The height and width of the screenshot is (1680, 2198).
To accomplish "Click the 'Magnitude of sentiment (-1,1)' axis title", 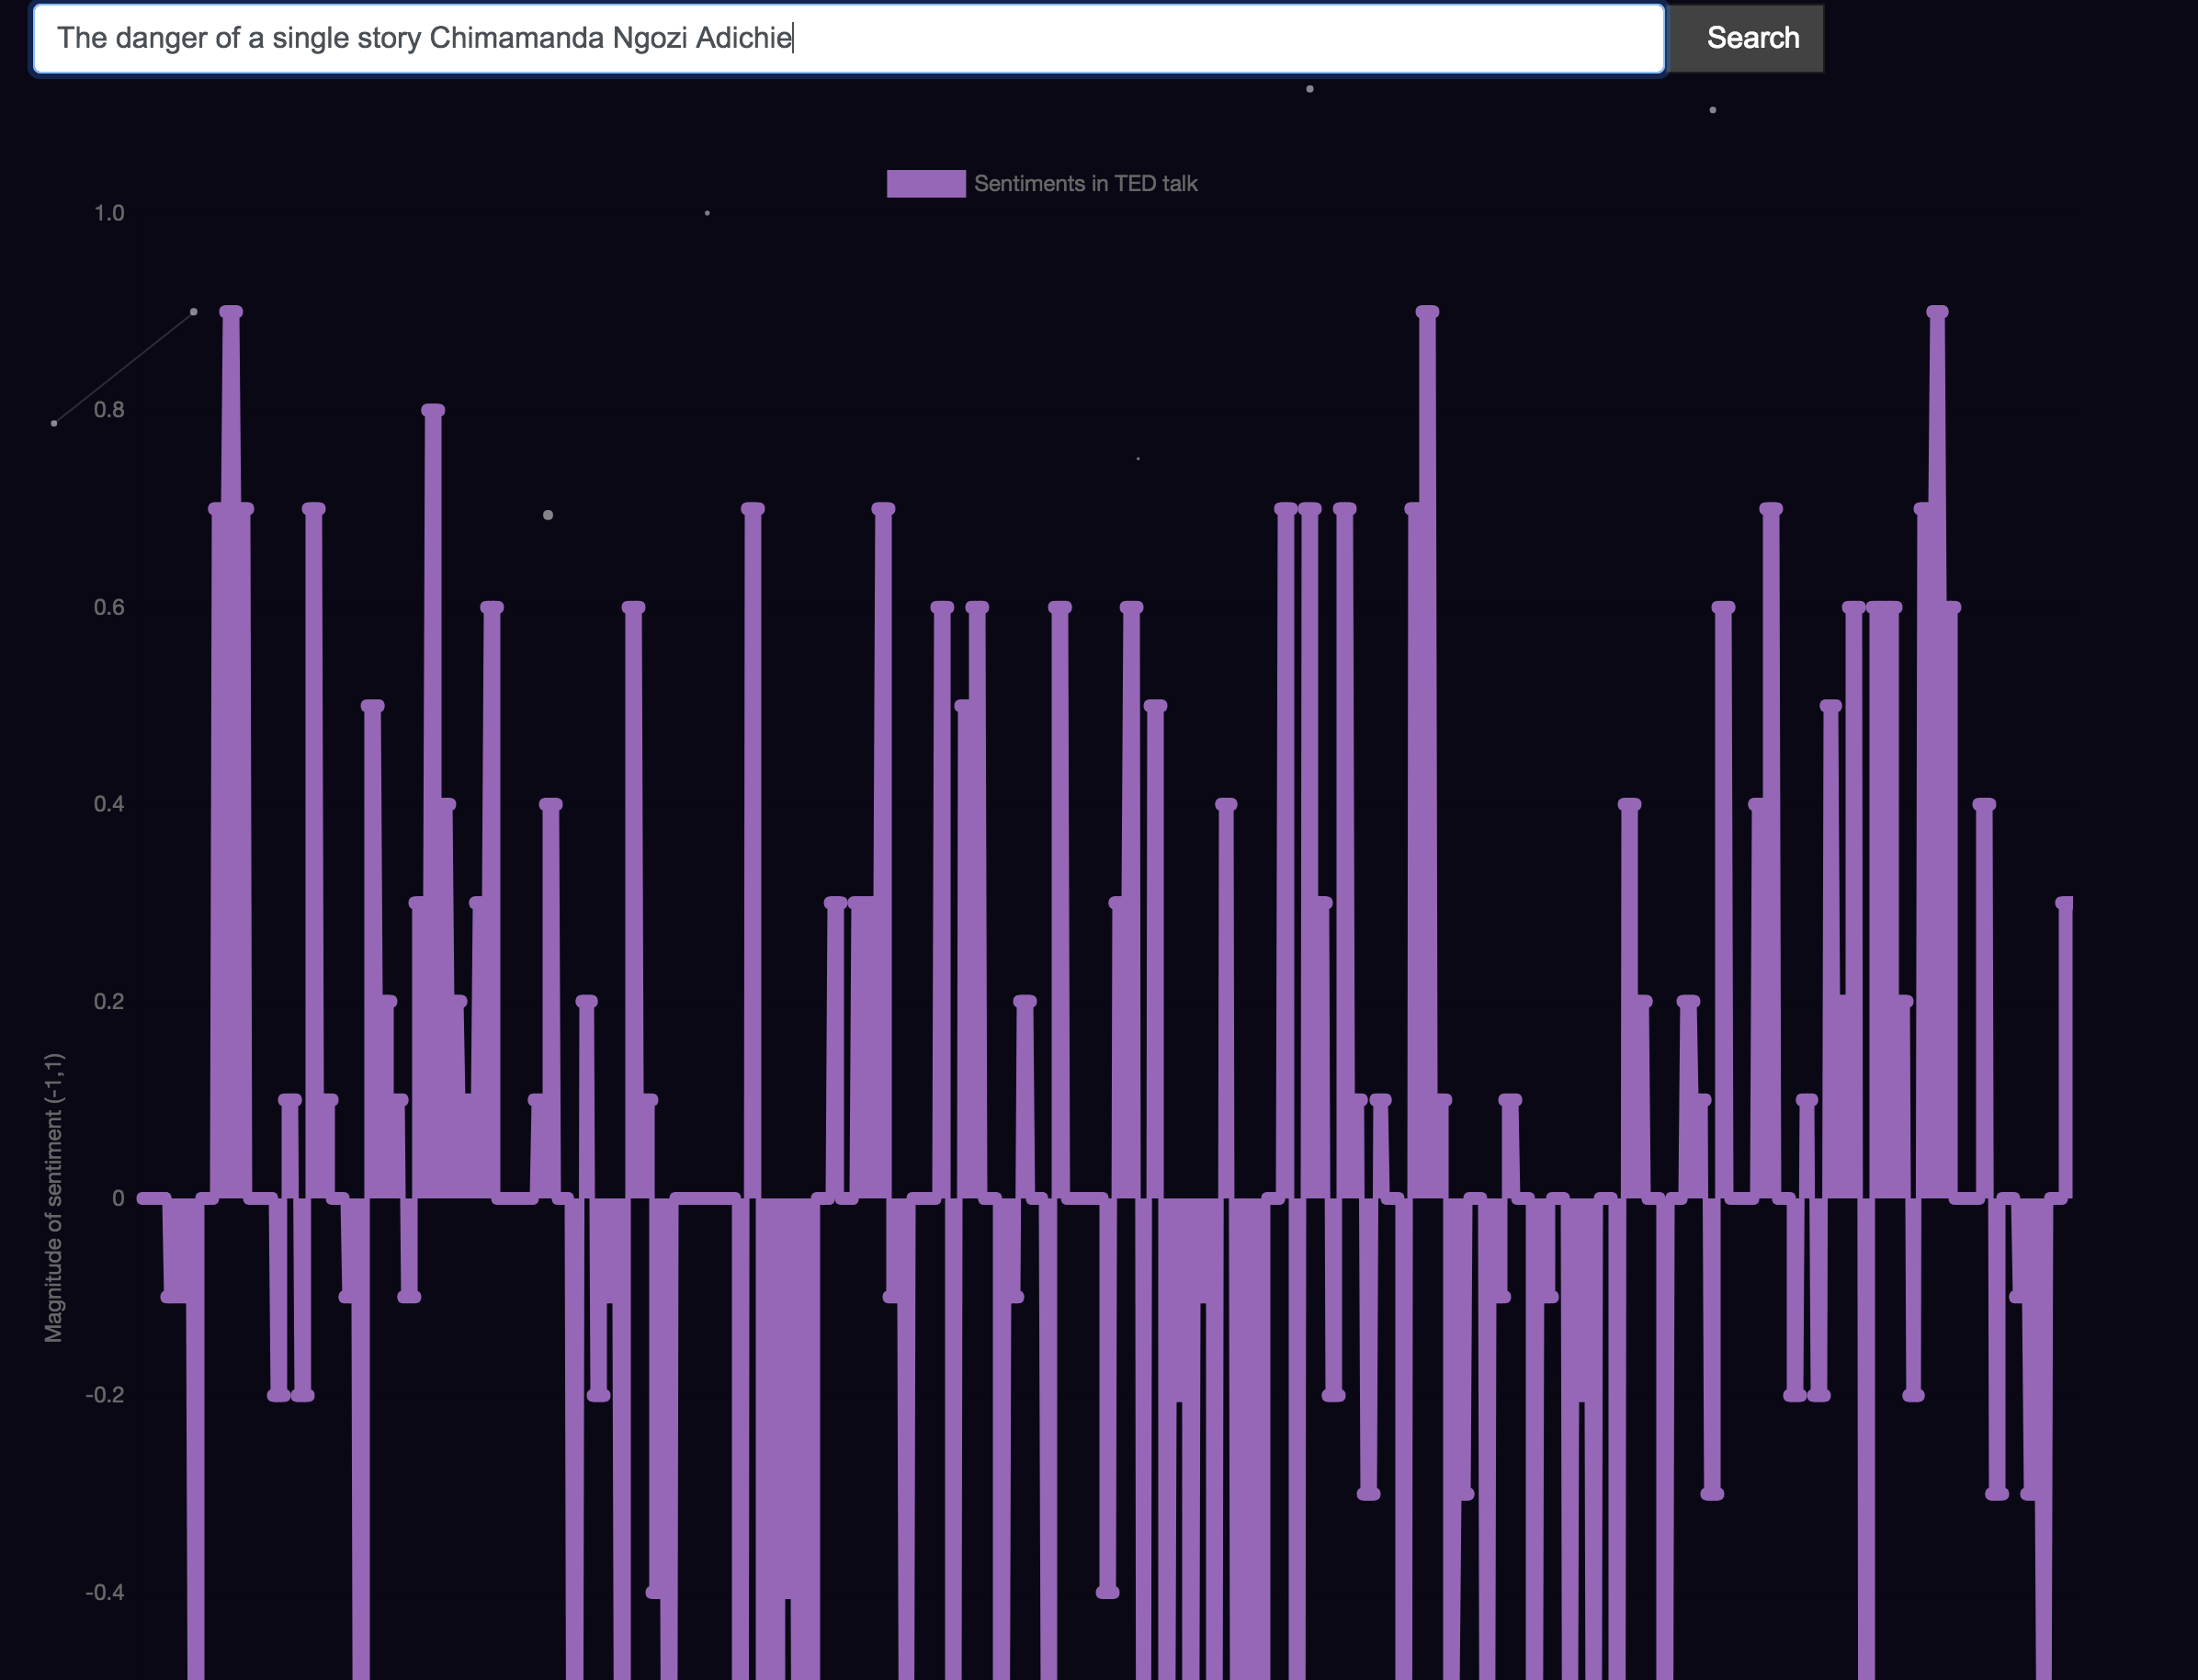I will pos(54,1197).
